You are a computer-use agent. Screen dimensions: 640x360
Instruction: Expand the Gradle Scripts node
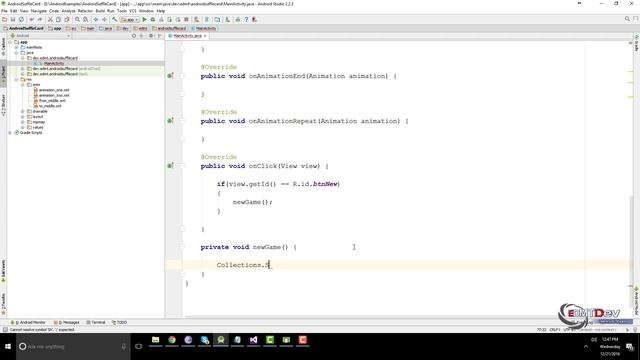click(x=10, y=133)
